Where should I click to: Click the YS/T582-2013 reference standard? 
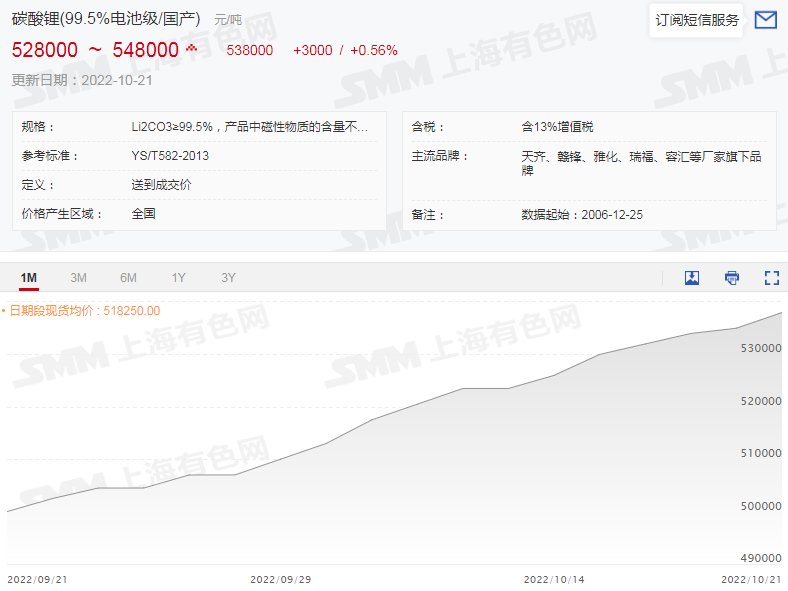coord(170,156)
